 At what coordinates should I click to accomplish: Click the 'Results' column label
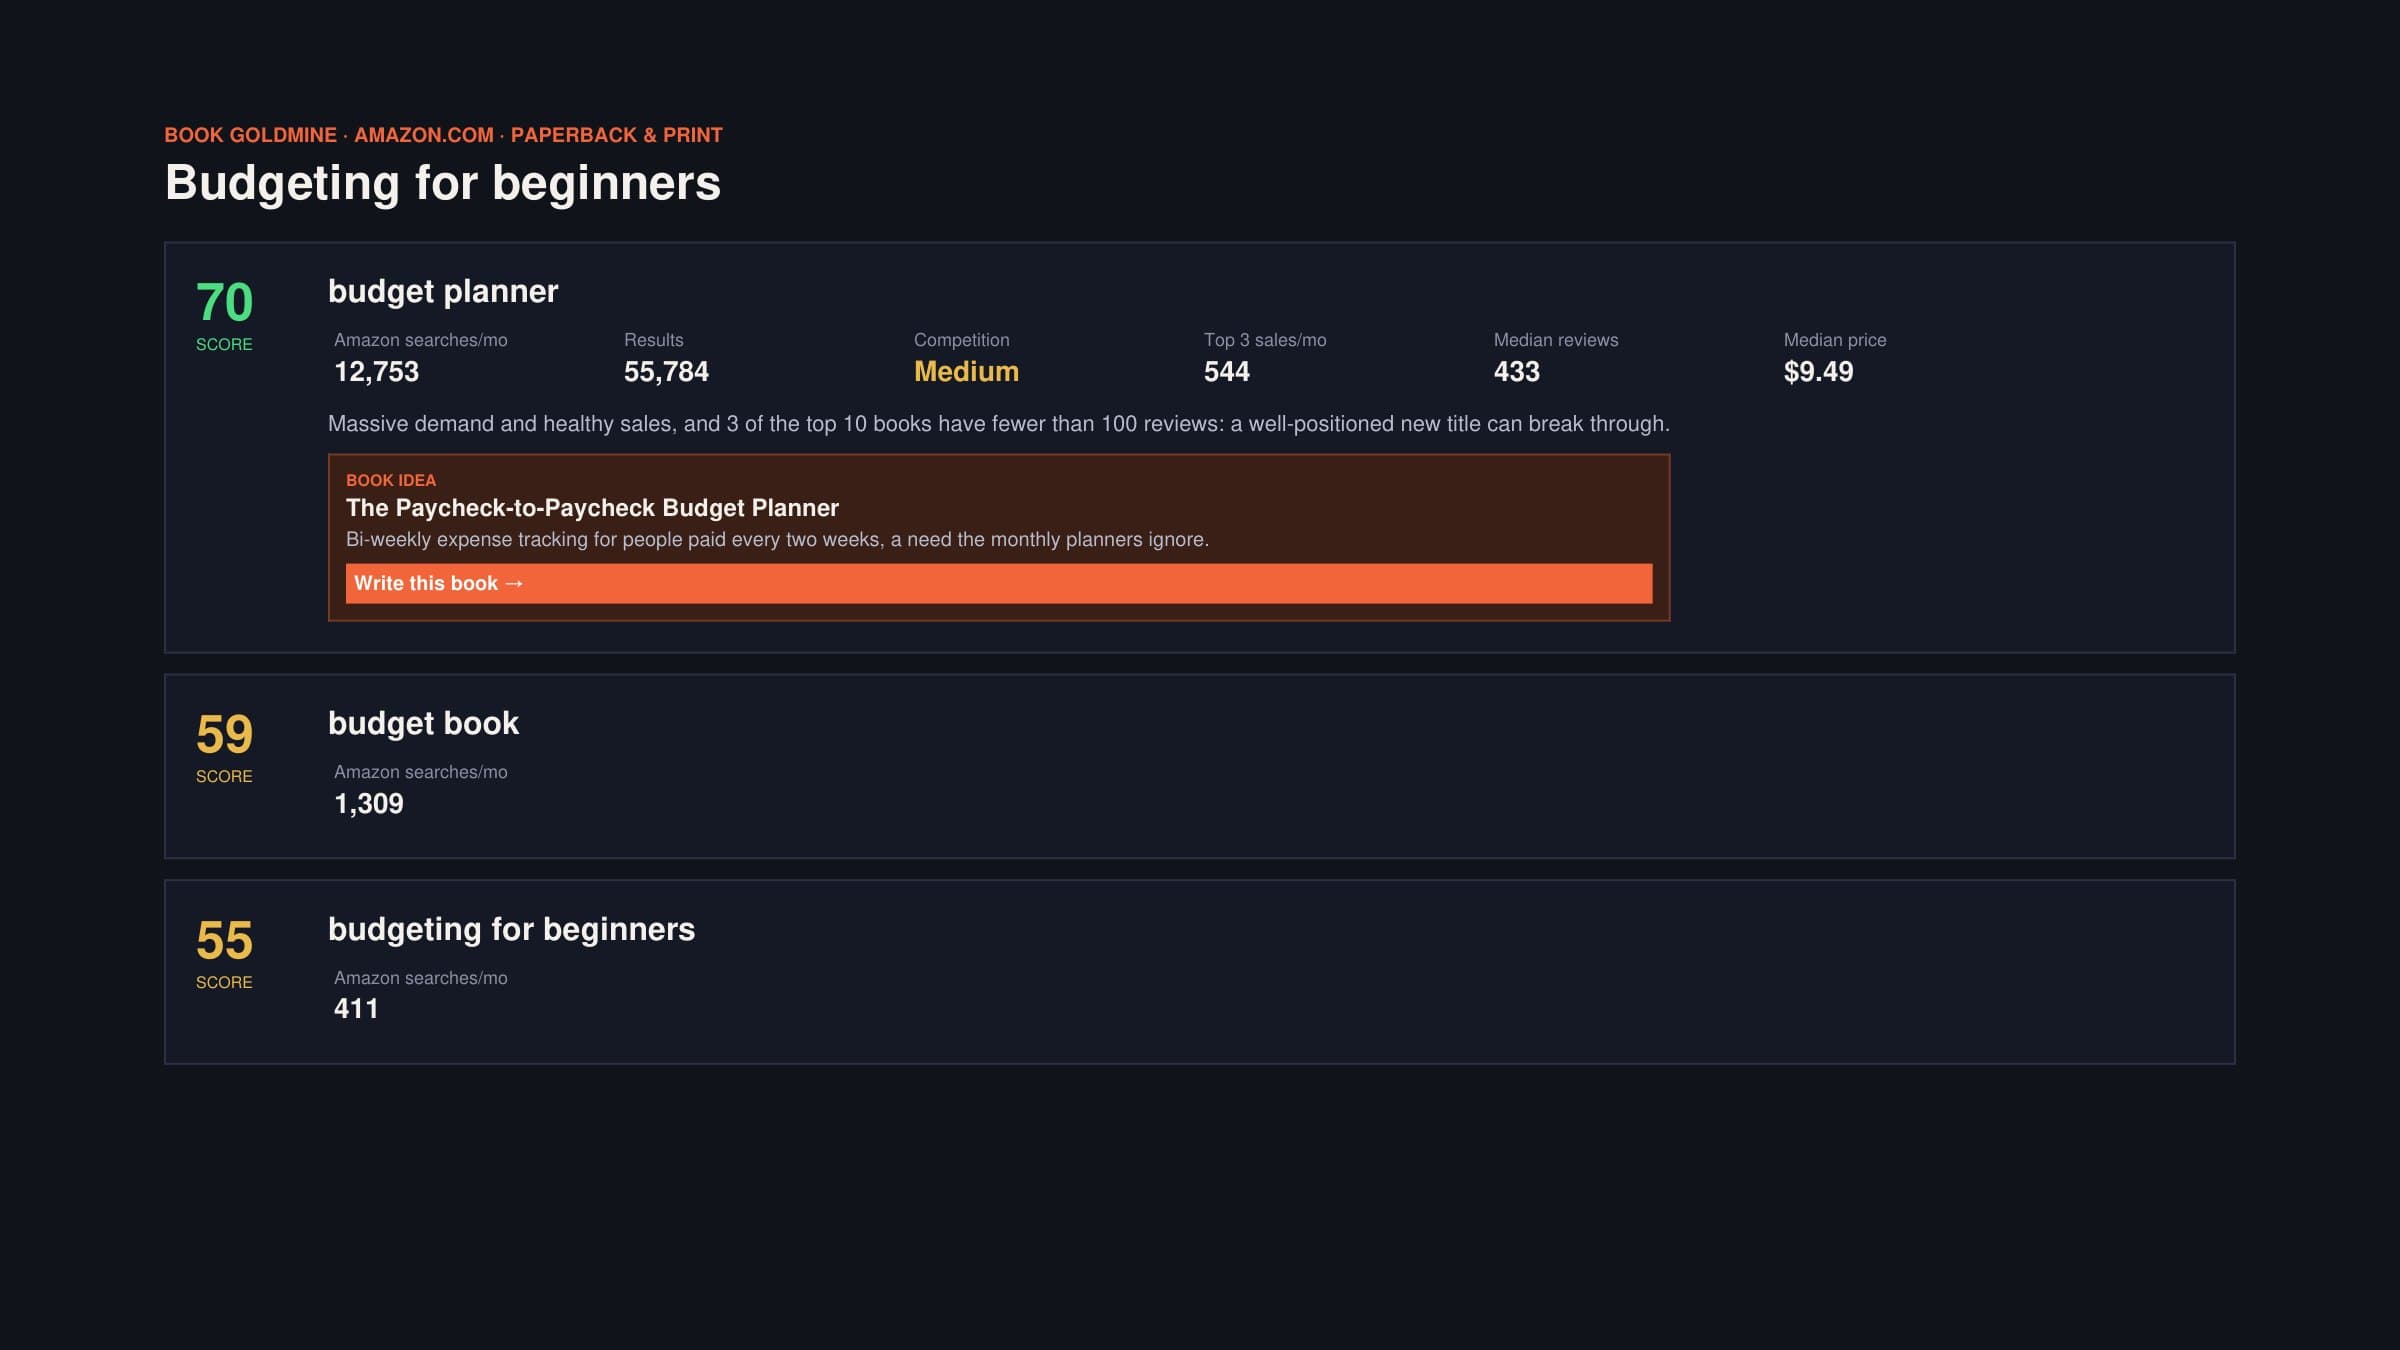653,340
